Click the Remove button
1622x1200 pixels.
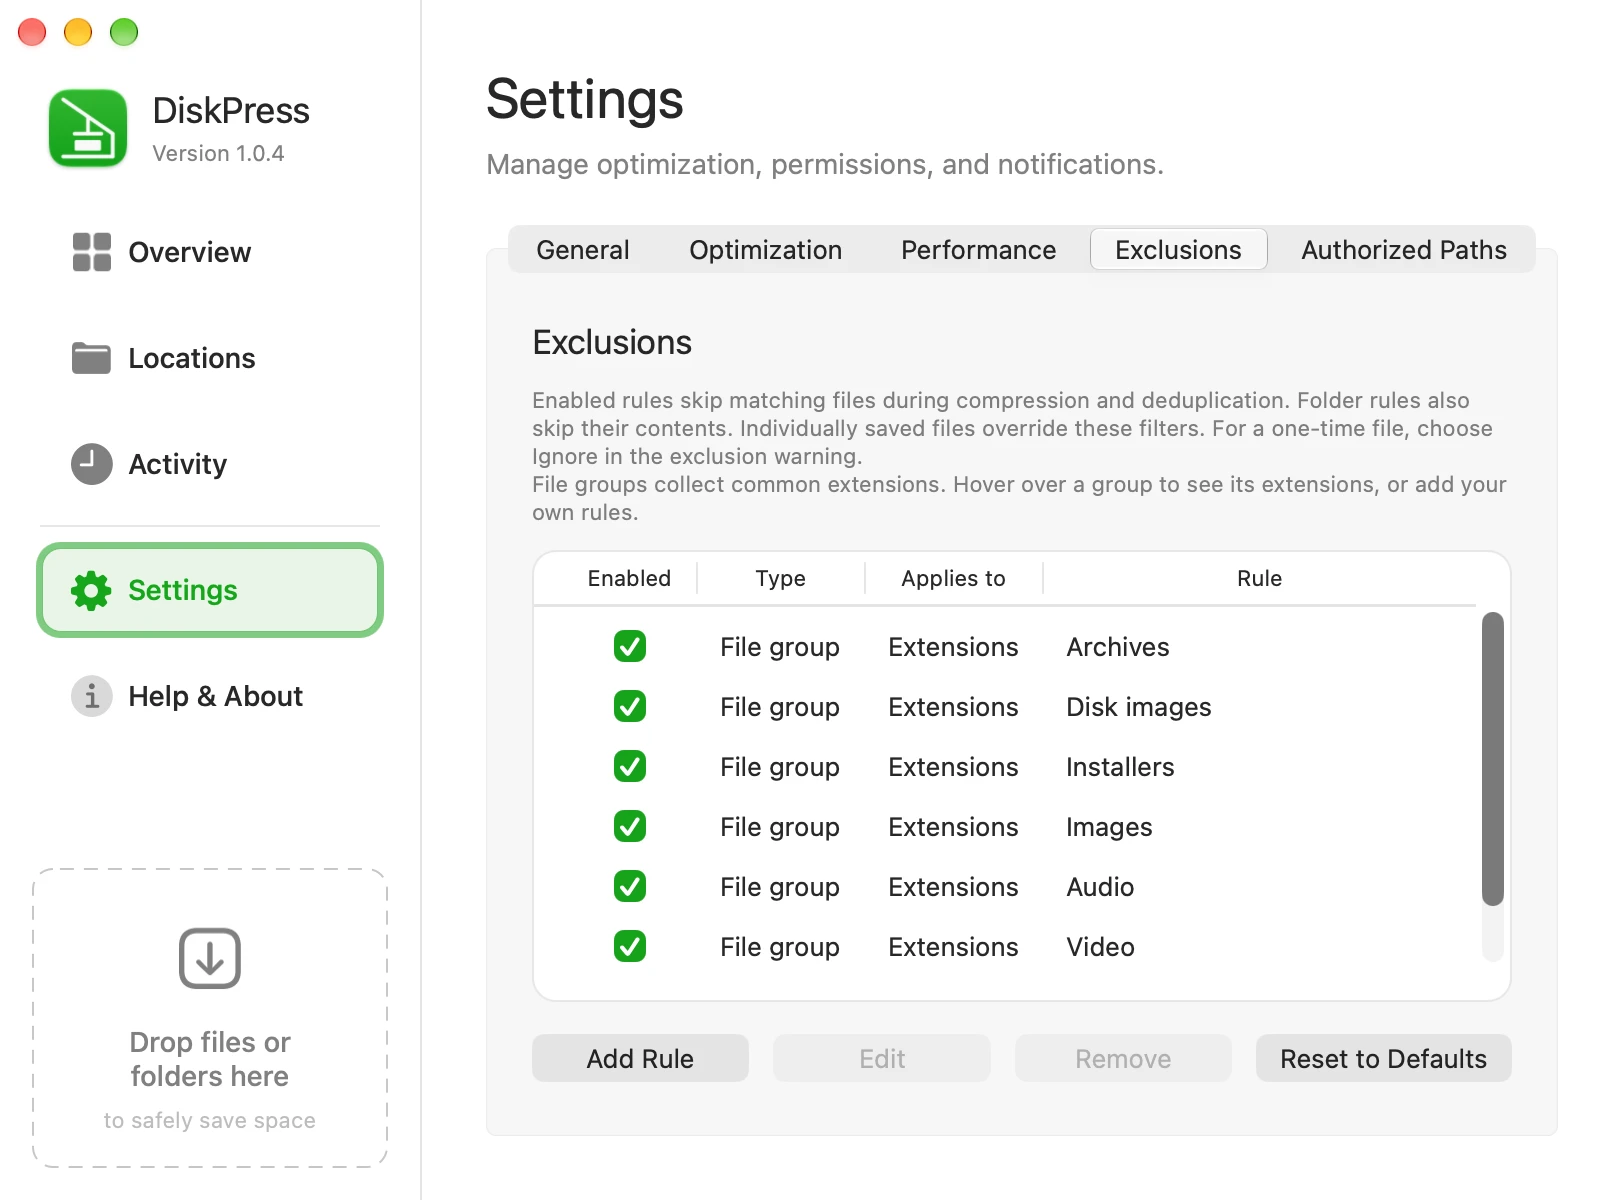tap(1123, 1058)
